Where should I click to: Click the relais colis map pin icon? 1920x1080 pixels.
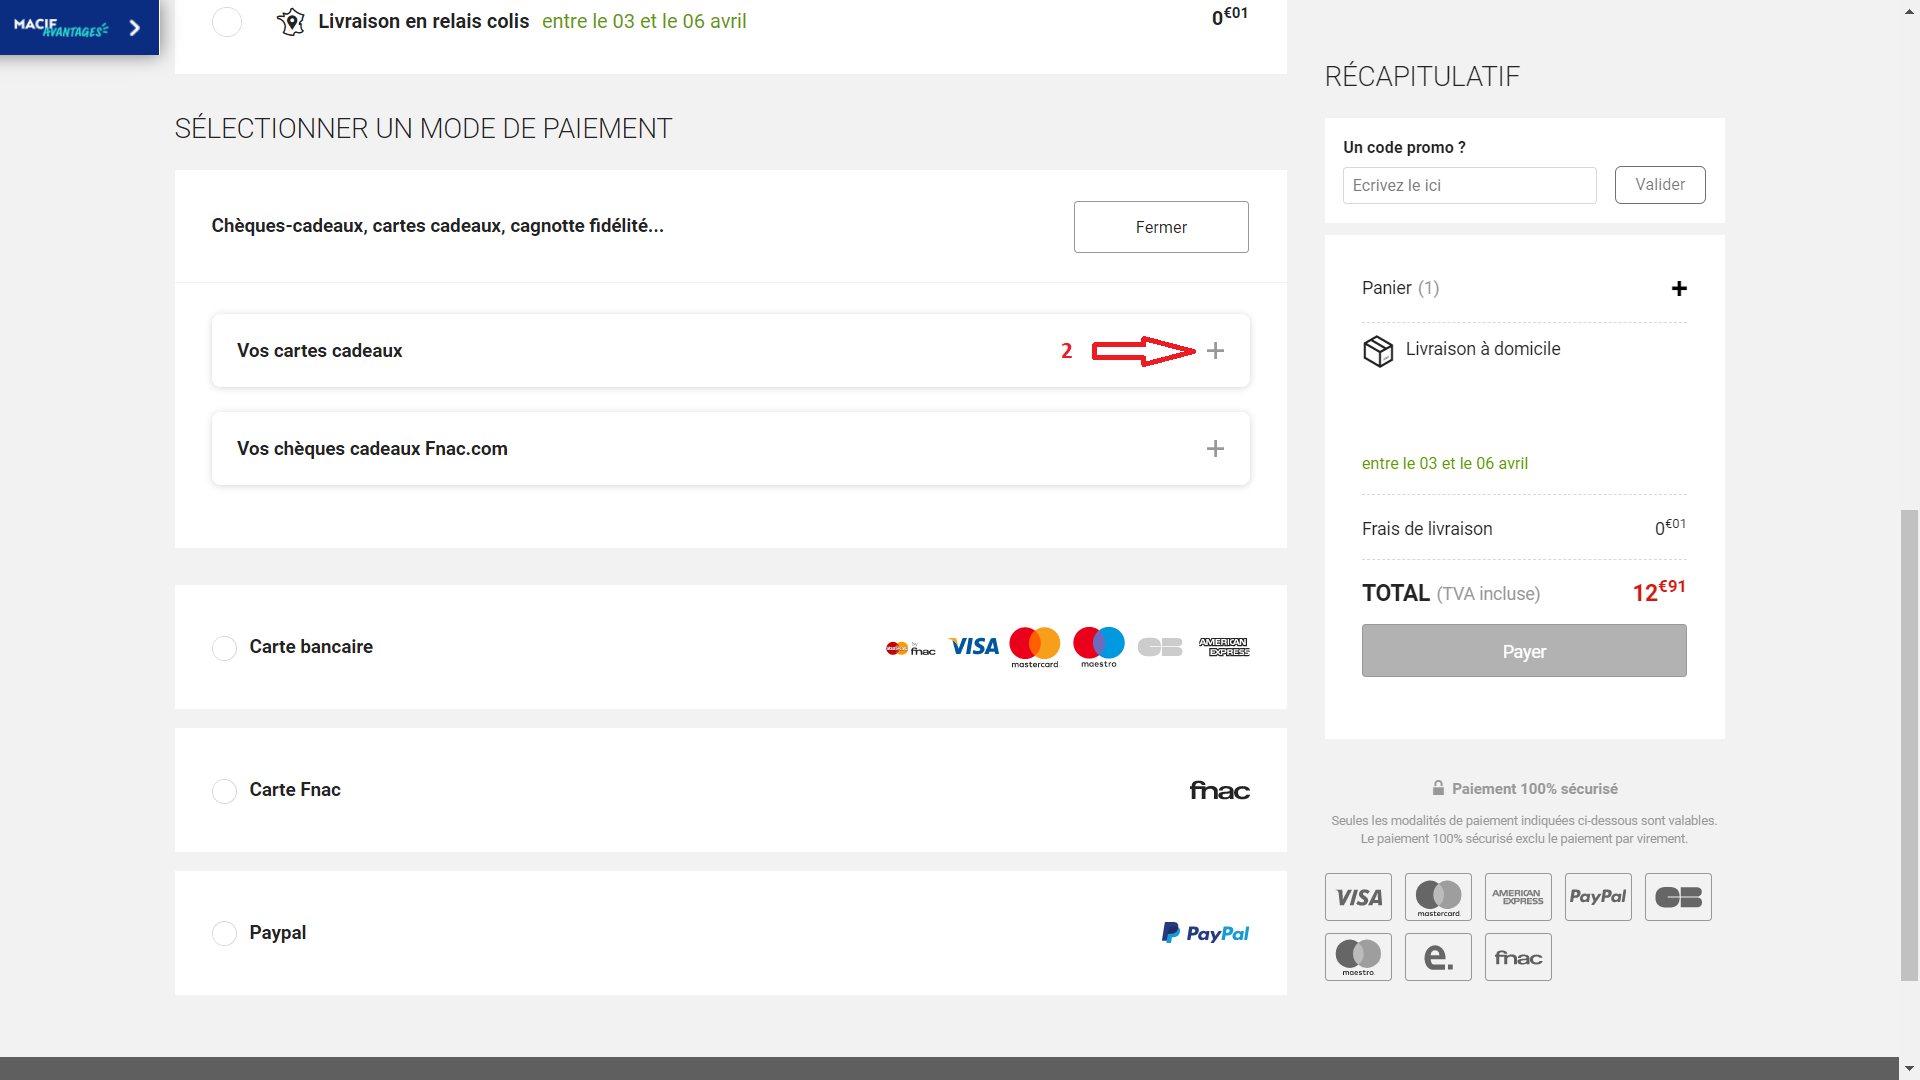290,22
